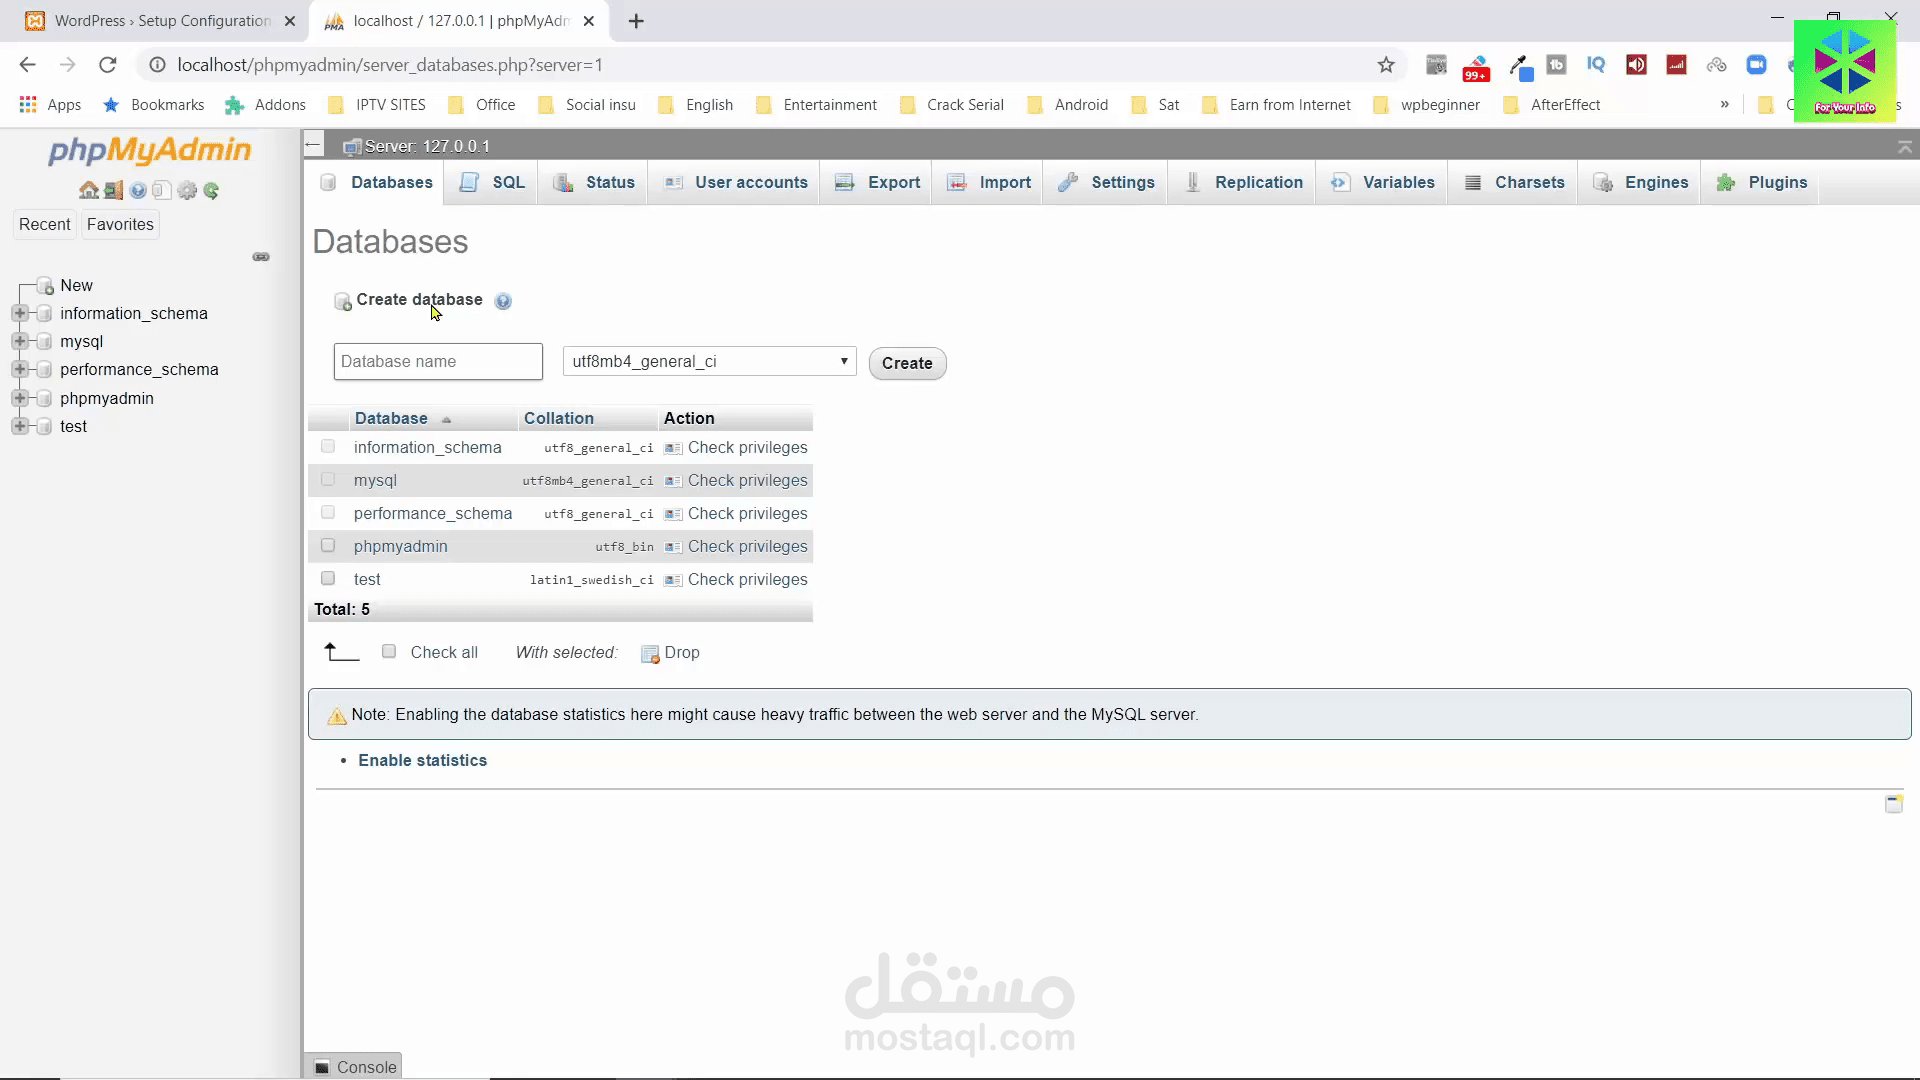1920x1080 pixels.
Task: Click green reload navigation panel icon
Action: [x=211, y=190]
